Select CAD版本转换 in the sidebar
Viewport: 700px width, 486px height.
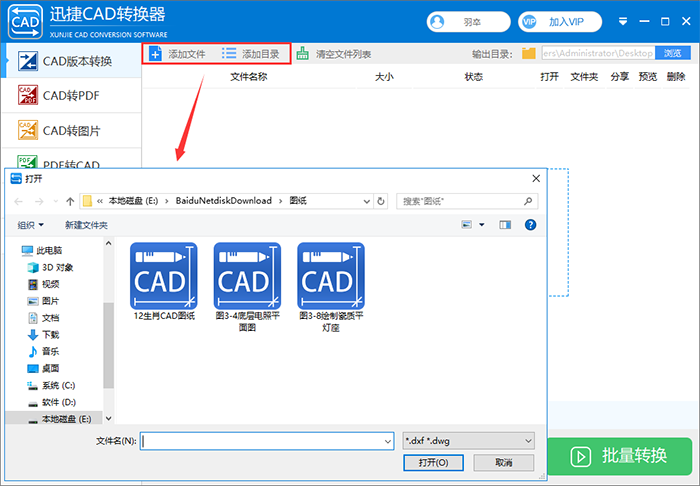(71, 61)
